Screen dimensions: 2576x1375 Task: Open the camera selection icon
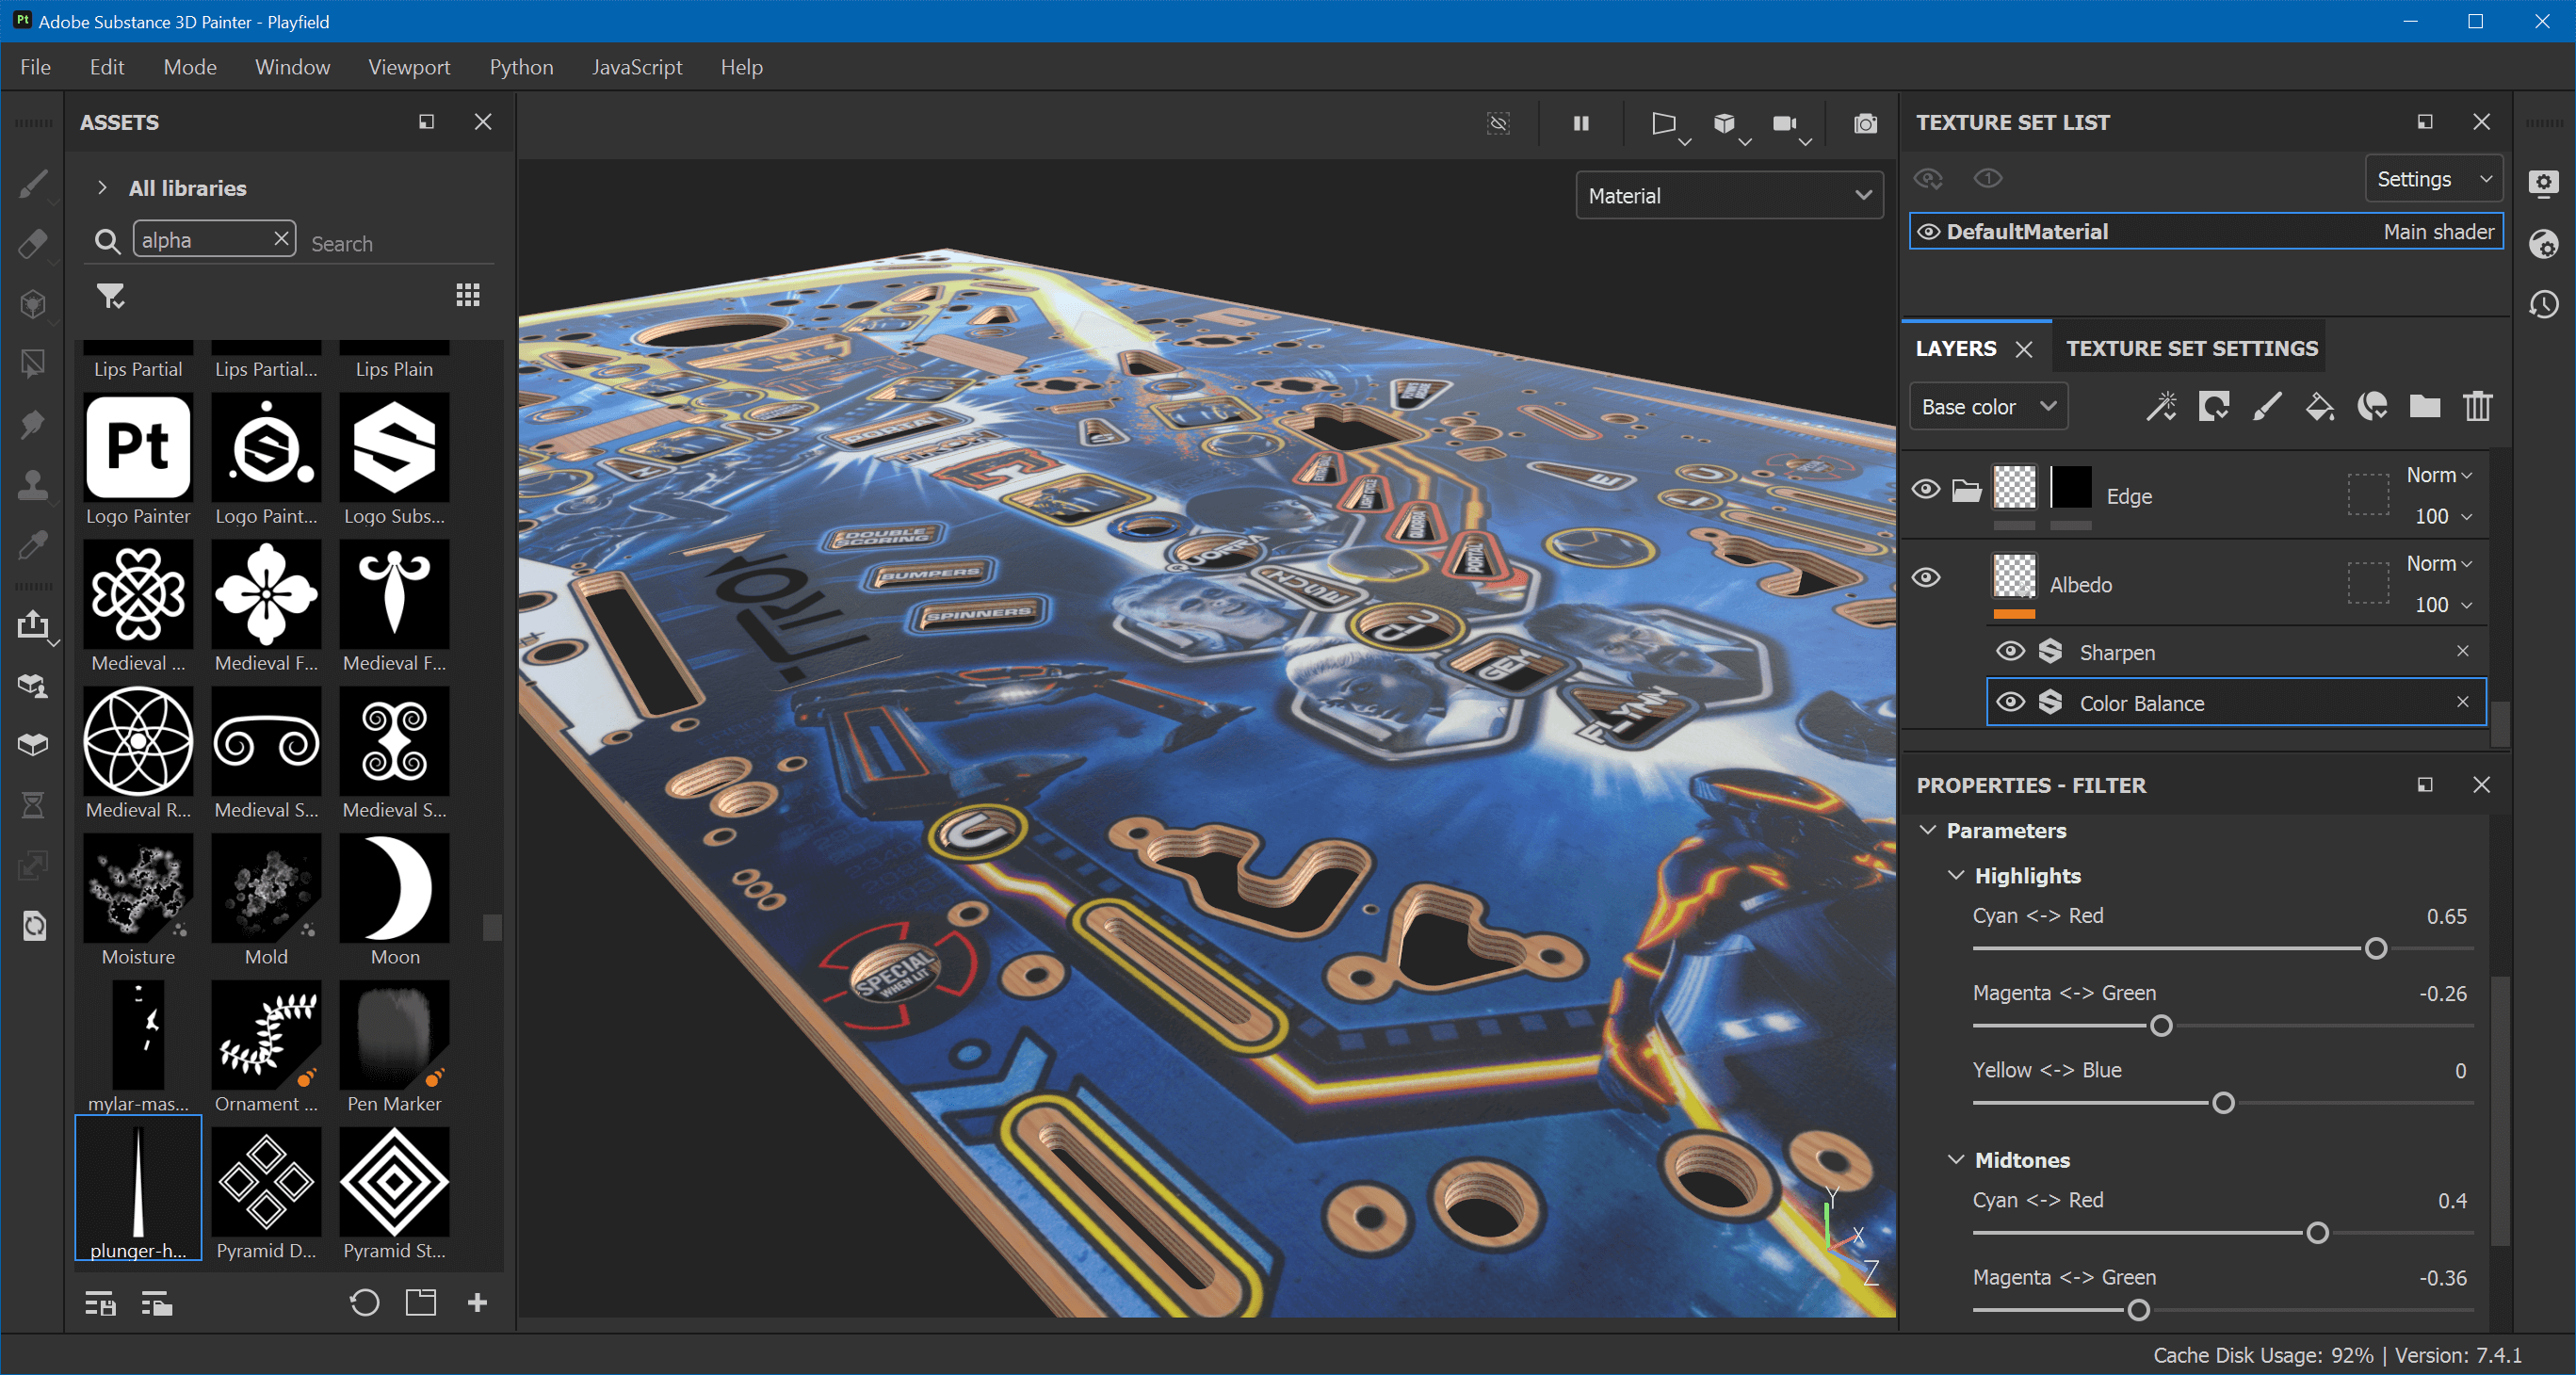1785,124
